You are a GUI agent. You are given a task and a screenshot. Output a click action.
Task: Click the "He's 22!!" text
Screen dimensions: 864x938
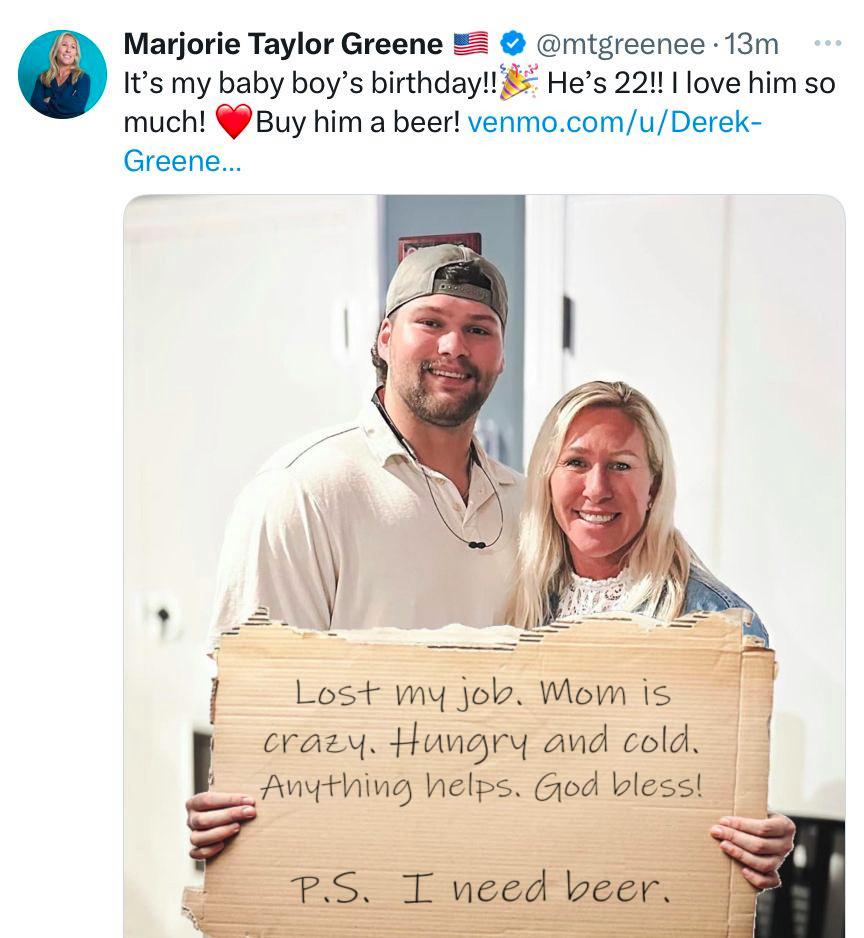[x=604, y=83]
